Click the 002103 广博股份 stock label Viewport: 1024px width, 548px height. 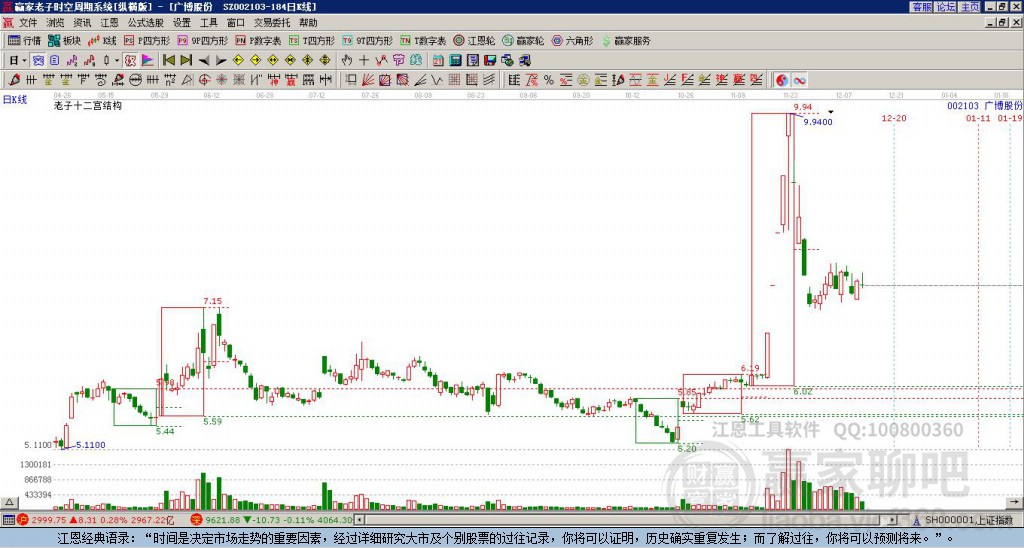(x=985, y=106)
